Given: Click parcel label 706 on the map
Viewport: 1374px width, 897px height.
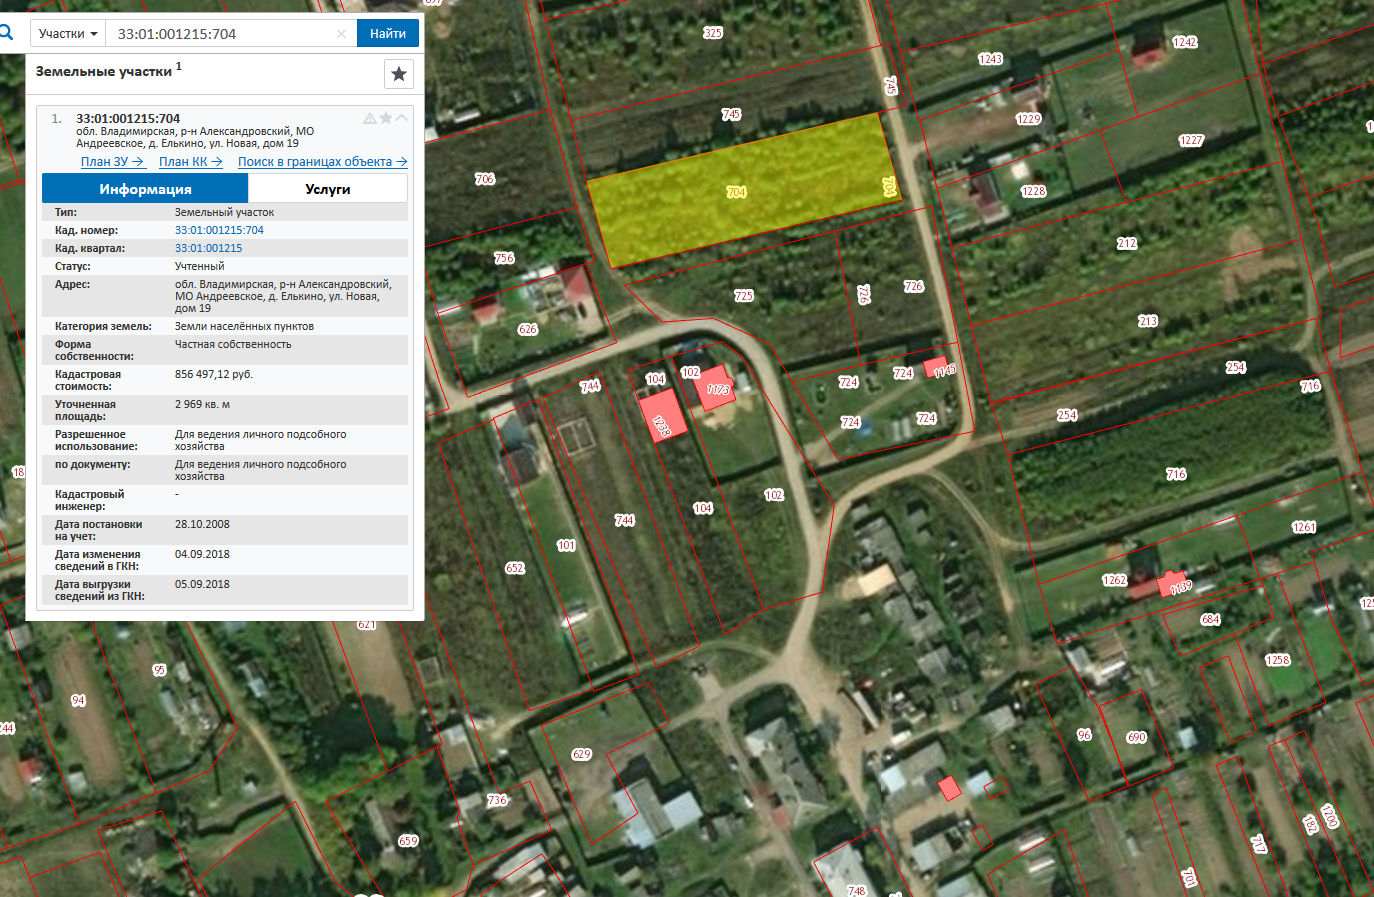Looking at the screenshot, I should [x=485, y=179].
